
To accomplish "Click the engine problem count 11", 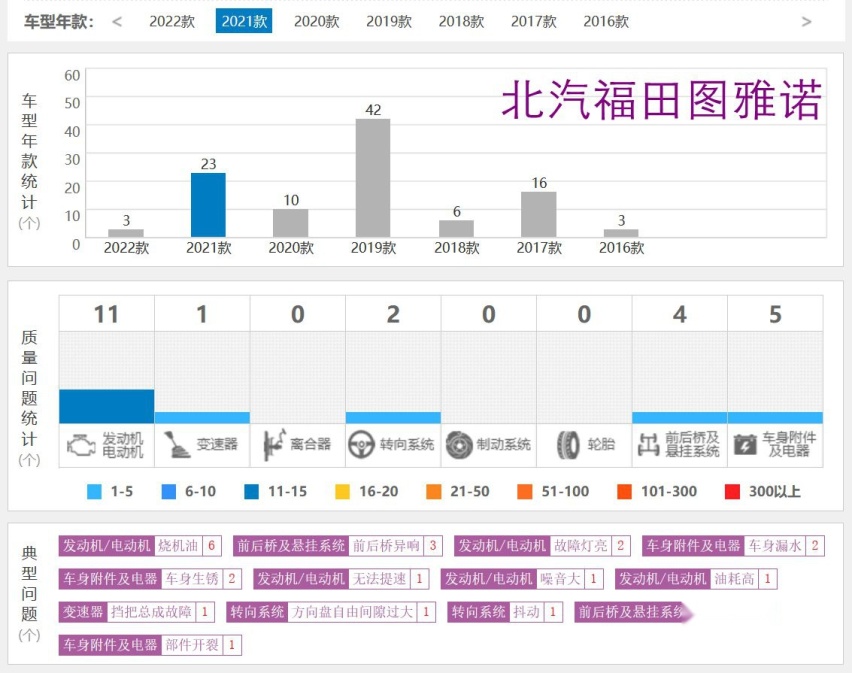I will click(x=106, y=315).
